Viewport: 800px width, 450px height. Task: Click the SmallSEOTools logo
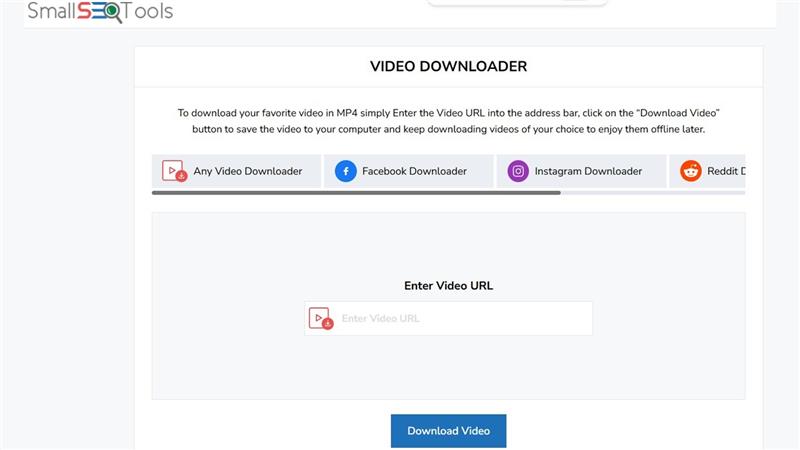[x=99, y=12]
